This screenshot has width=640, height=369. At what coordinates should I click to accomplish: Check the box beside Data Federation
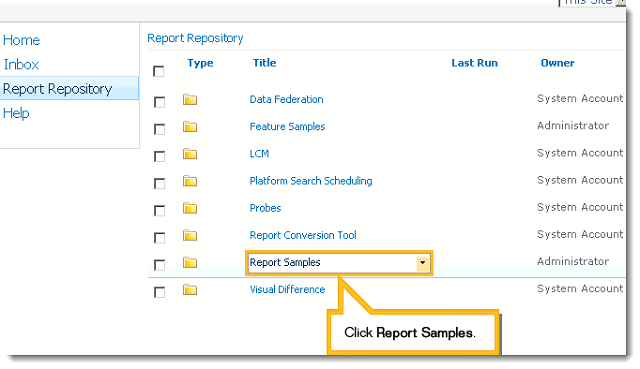point(160,102)
